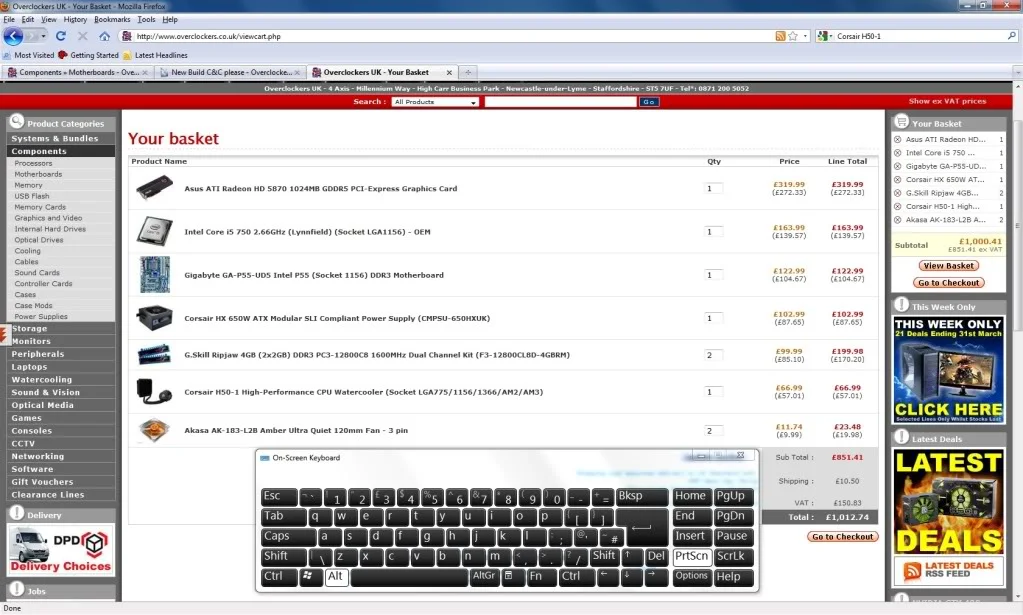Click the DPD Delivery Choices banner
The height and width of the screenshot is (615, 1023).
click(x=61, y=549)
